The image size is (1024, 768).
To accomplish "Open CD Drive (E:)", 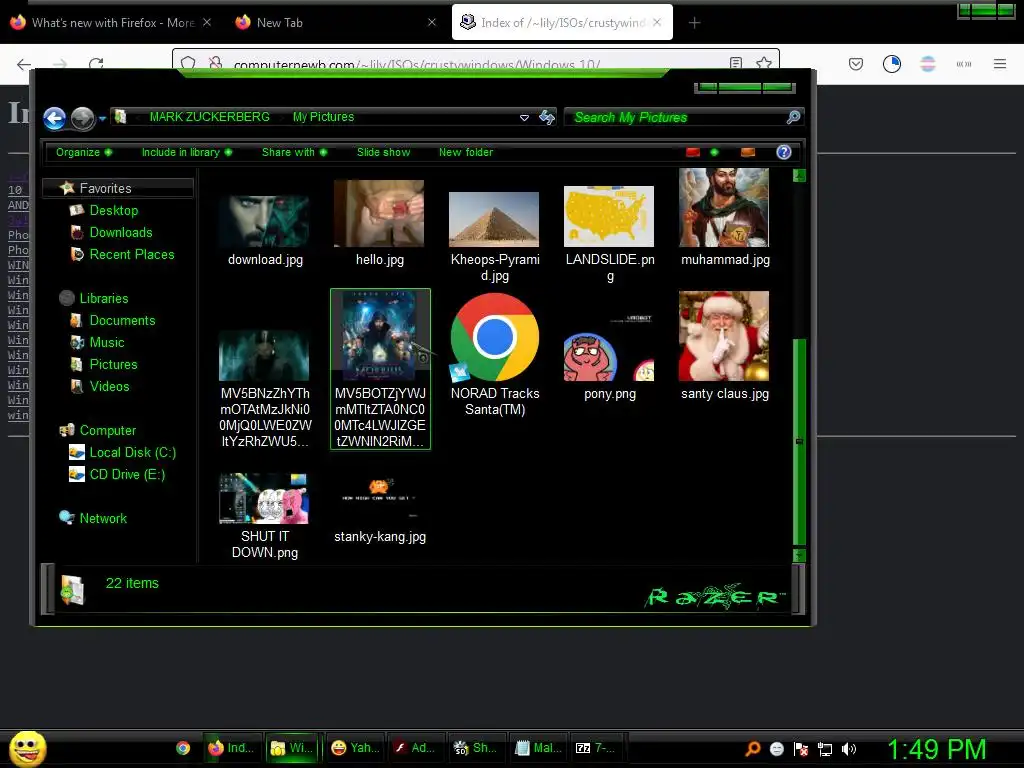I will [x=127, y=475].
